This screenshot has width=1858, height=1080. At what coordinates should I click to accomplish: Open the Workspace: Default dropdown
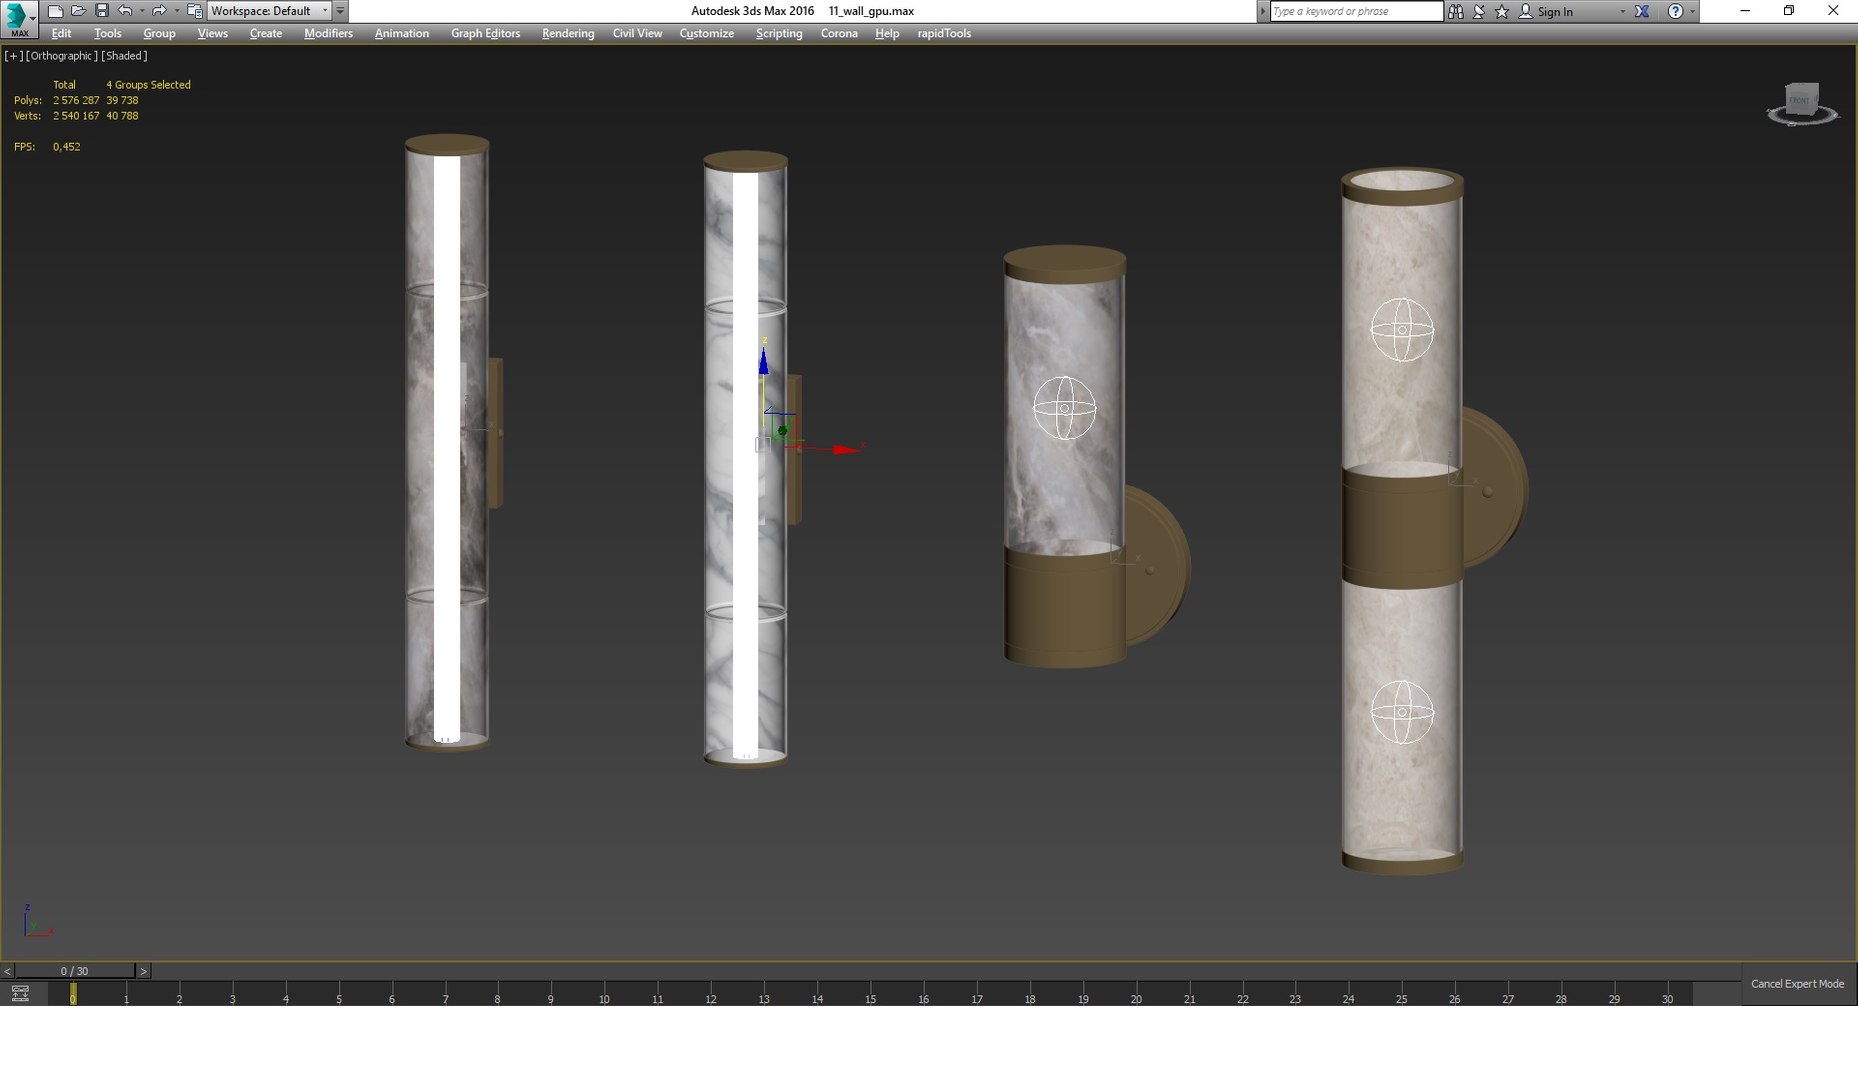tap(270, 11)
